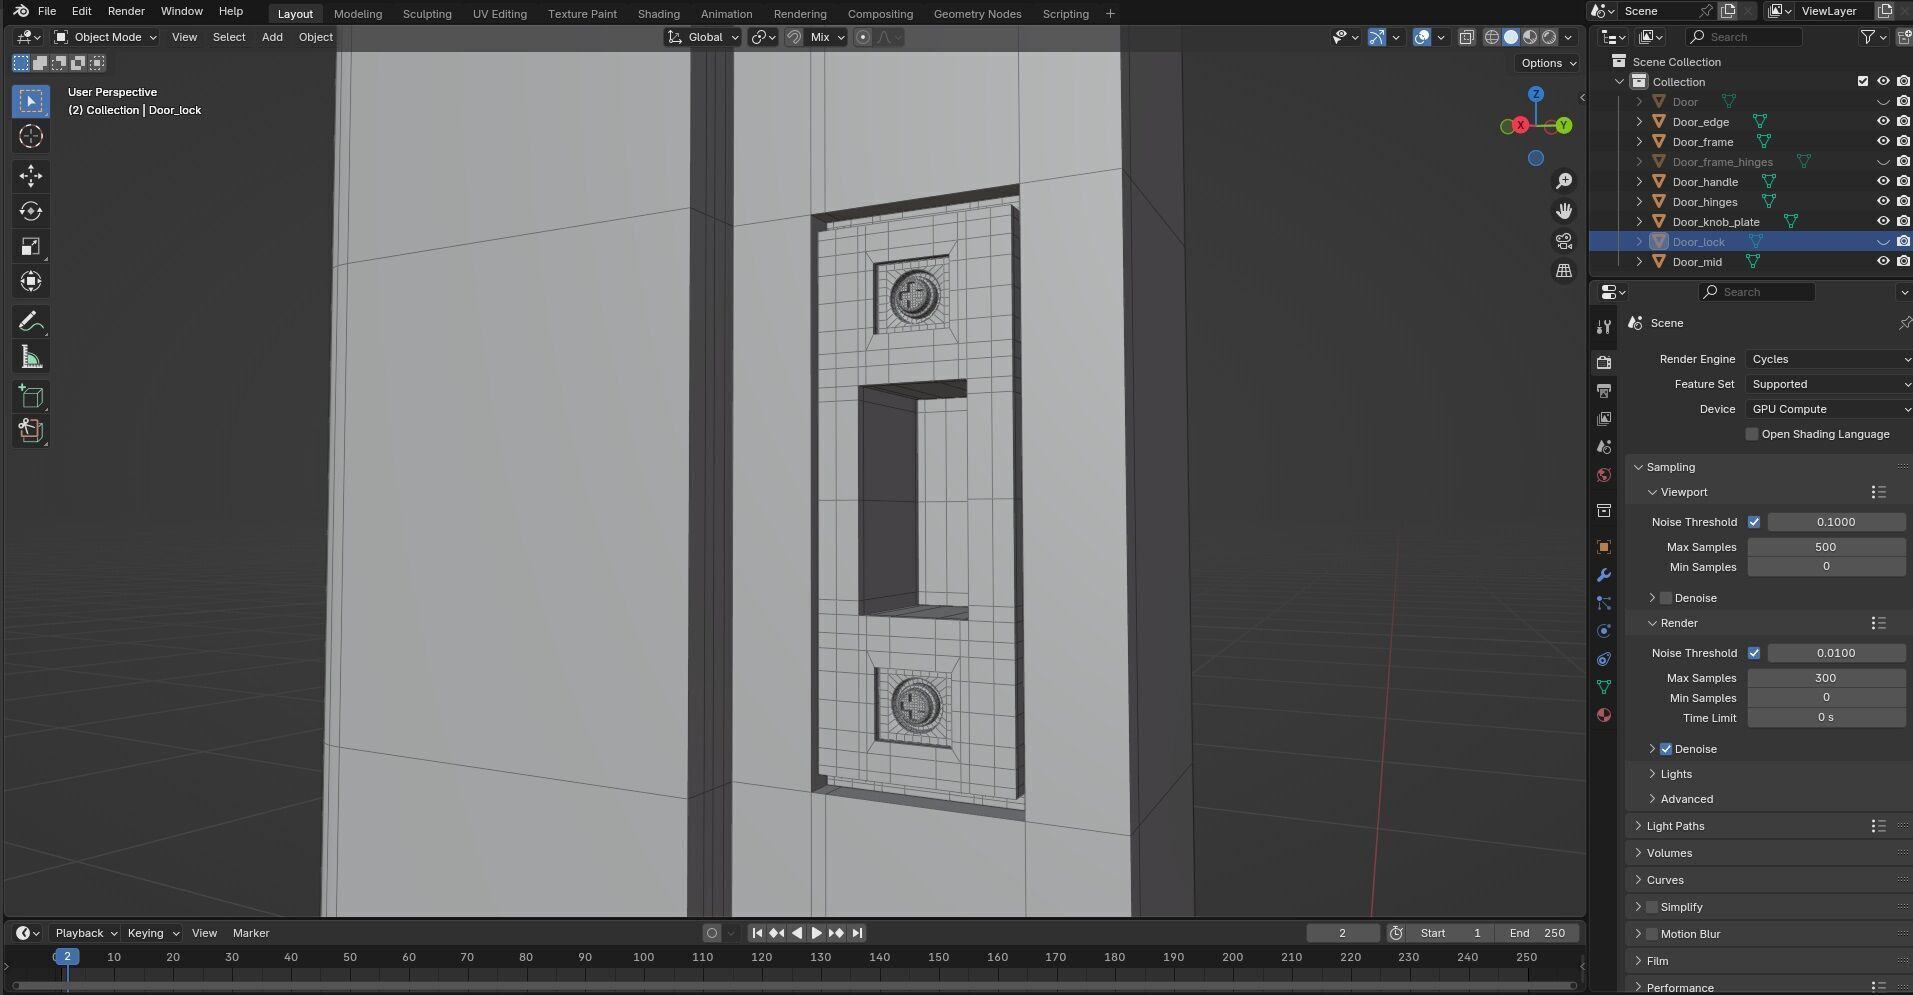Toggle X-ray display
Viewport: 1913px width, 995px height.
(x=1466, y=37)
